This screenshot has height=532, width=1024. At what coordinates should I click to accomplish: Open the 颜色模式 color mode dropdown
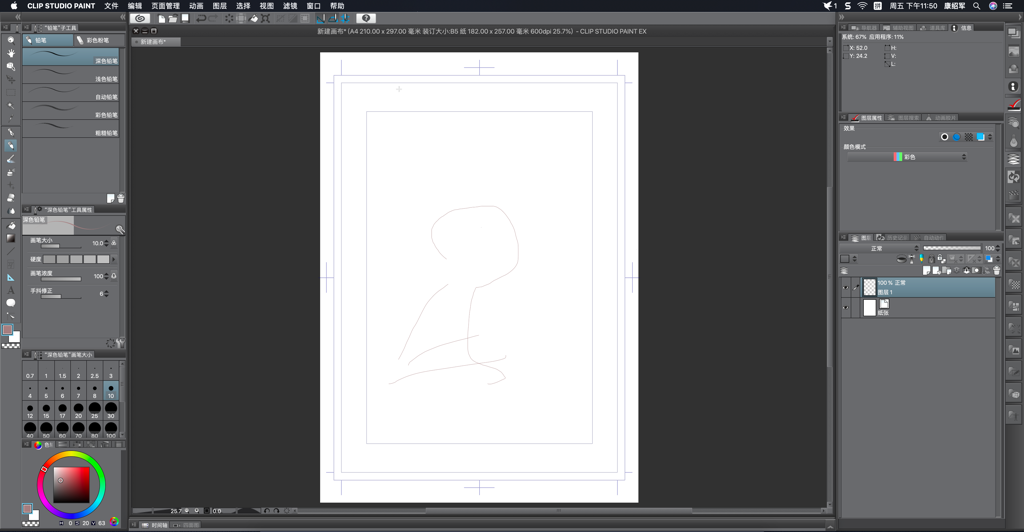908,157
